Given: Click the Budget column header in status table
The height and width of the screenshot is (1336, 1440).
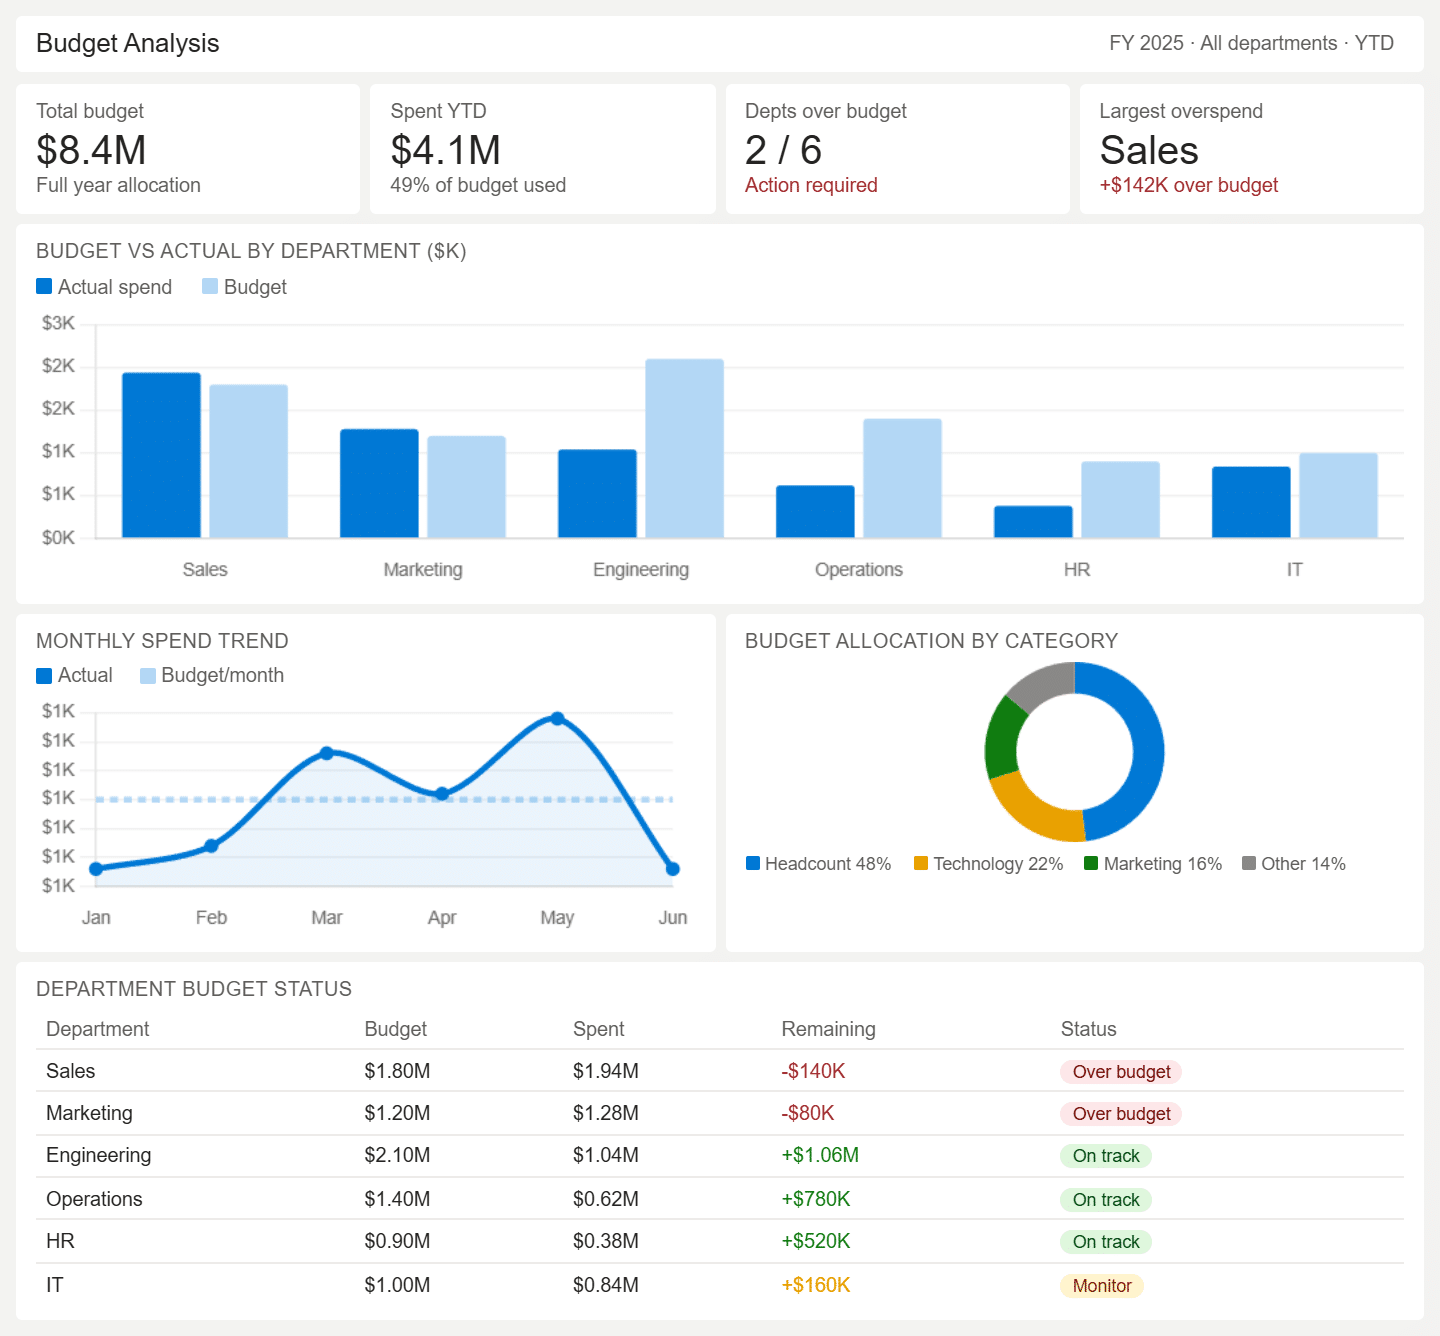Looking at the screenshot, I should (x=395, y=1029).
